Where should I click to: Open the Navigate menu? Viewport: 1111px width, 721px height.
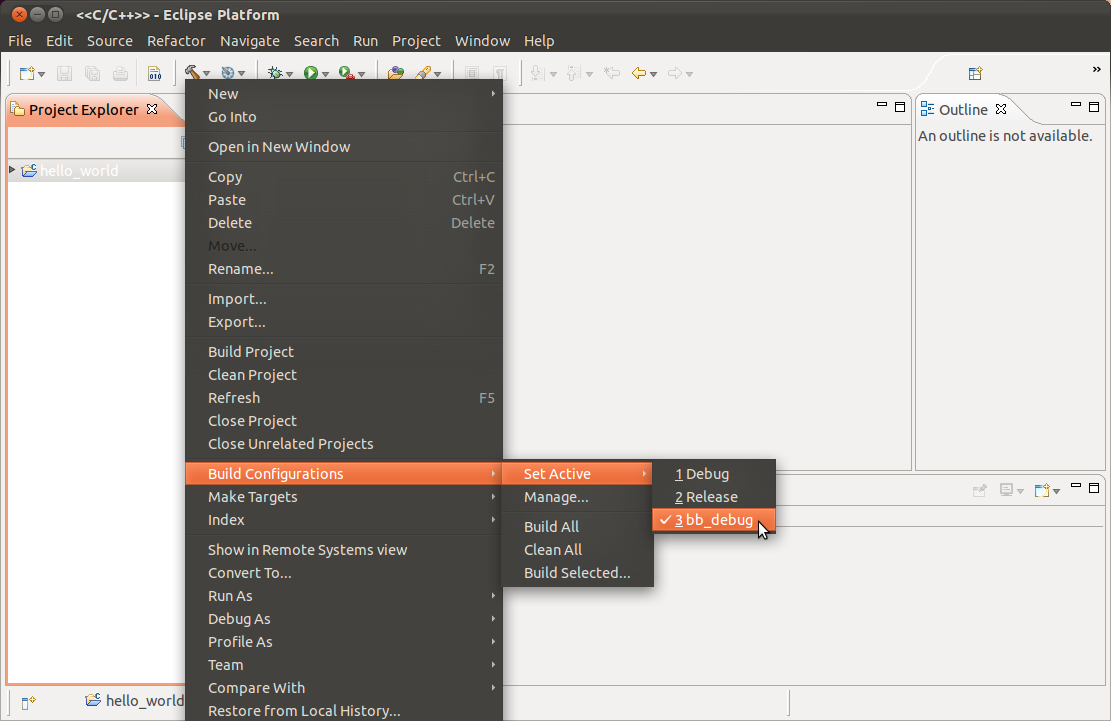pos(249,41)
